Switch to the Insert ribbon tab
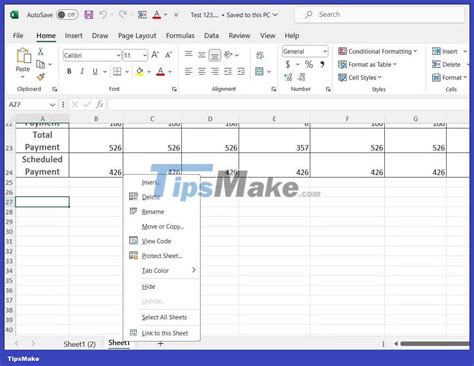Viewport: 474px width, 366px height. (73, 36)
